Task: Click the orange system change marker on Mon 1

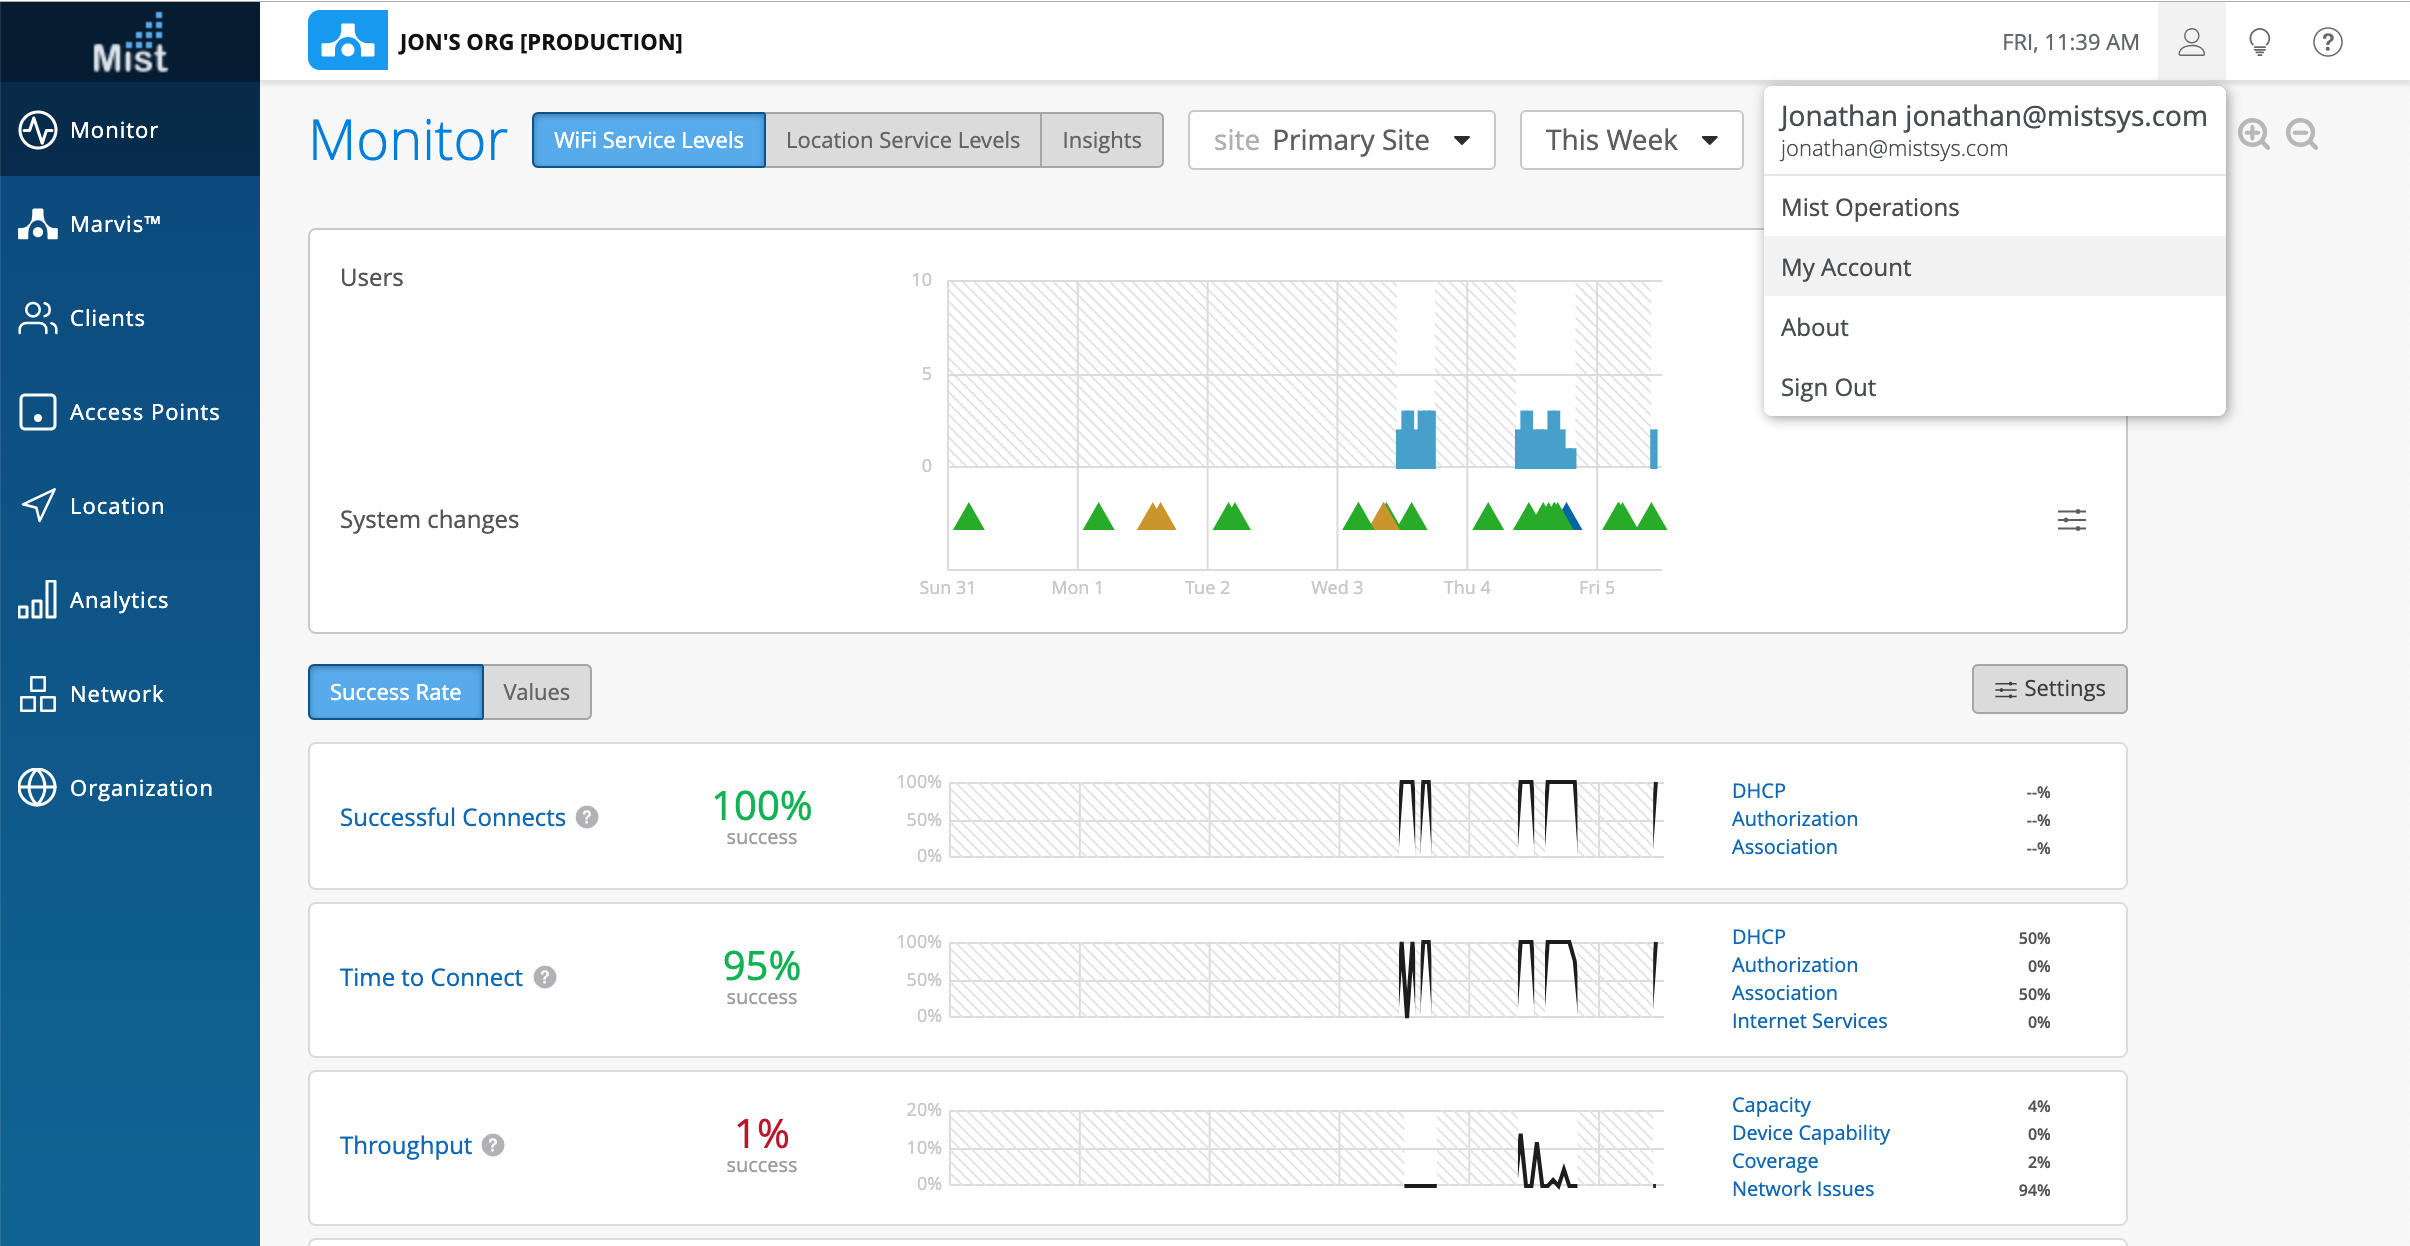Action: pyautogui.click(x=1156, y=517)
